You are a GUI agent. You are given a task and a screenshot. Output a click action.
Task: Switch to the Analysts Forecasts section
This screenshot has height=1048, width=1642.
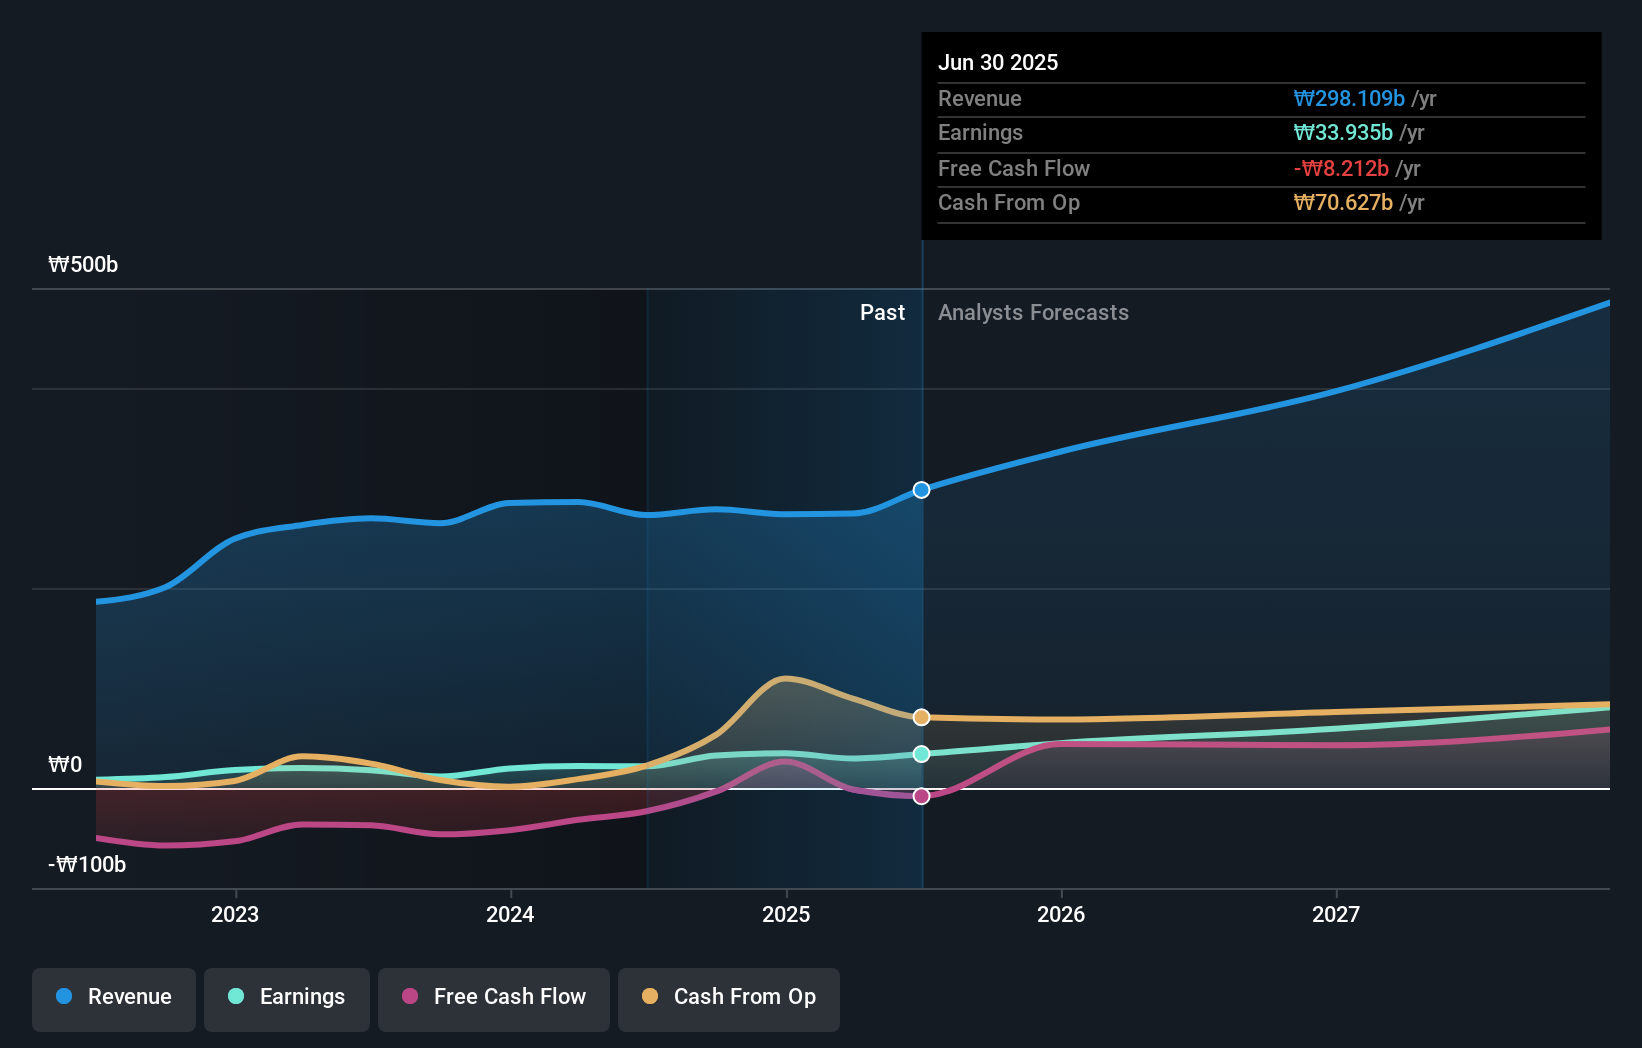(x=1033, y=312)
